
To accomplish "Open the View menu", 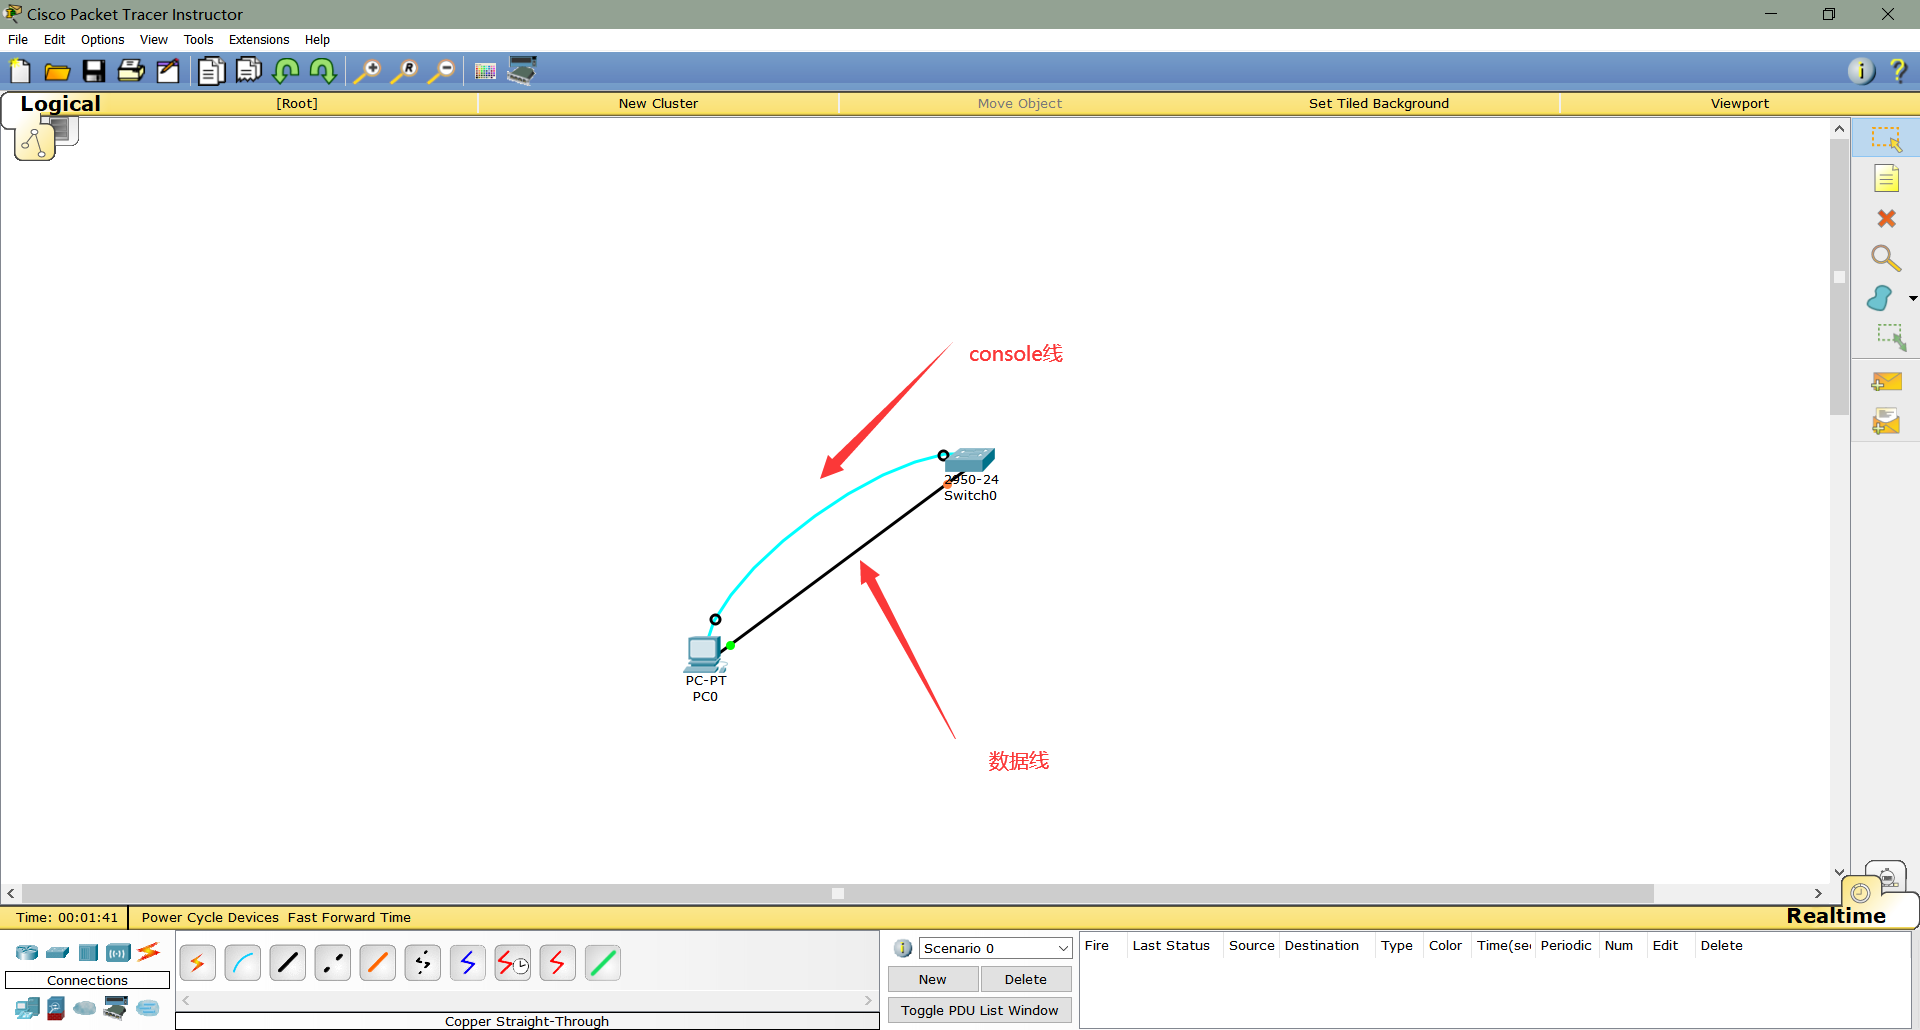I will point(154,40).
